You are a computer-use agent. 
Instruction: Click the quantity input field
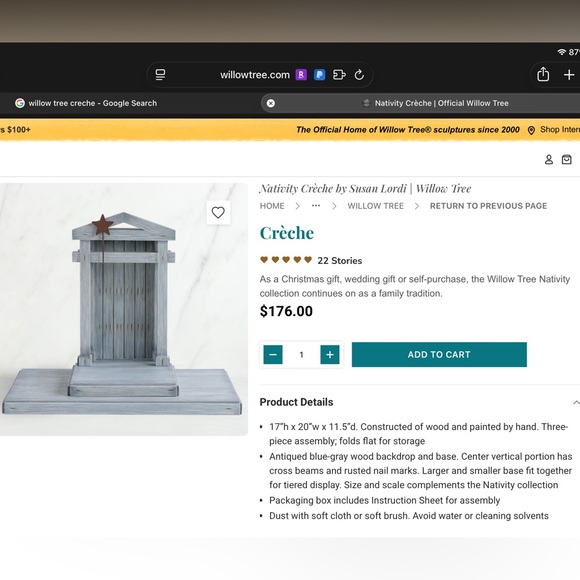tap(301, 355)
